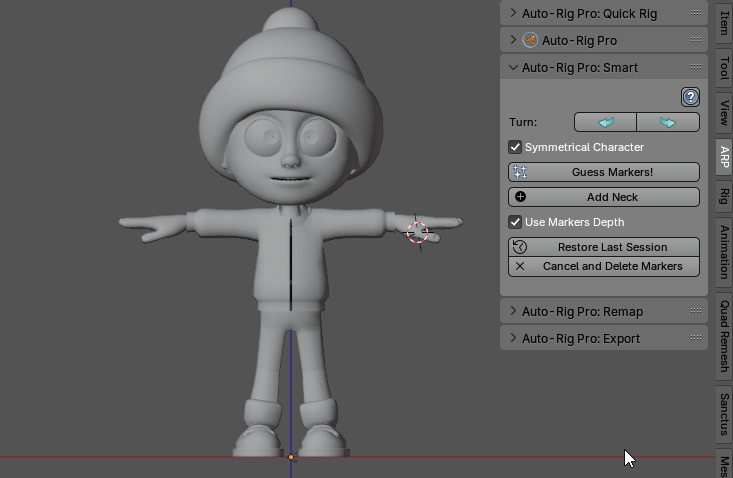Click the object origin point at feet

[291, 457]
